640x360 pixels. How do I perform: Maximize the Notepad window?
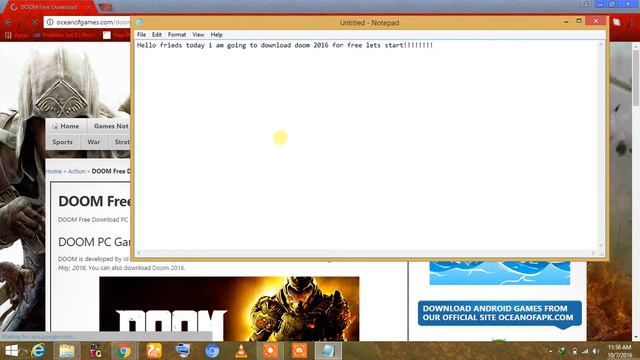579,21
